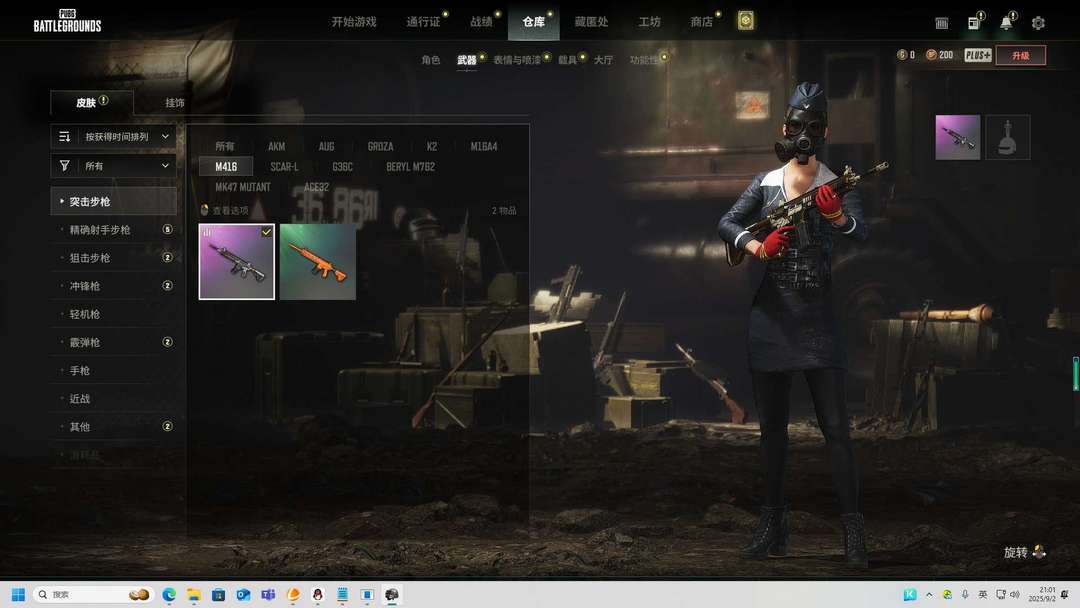Click the BP coin currency showing 0
This screenshot has width=1080, height=608.
(x=906, y=55)
